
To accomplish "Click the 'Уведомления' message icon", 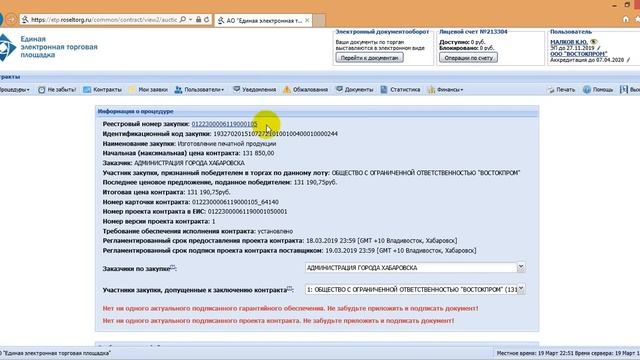I will pos(236,89).
